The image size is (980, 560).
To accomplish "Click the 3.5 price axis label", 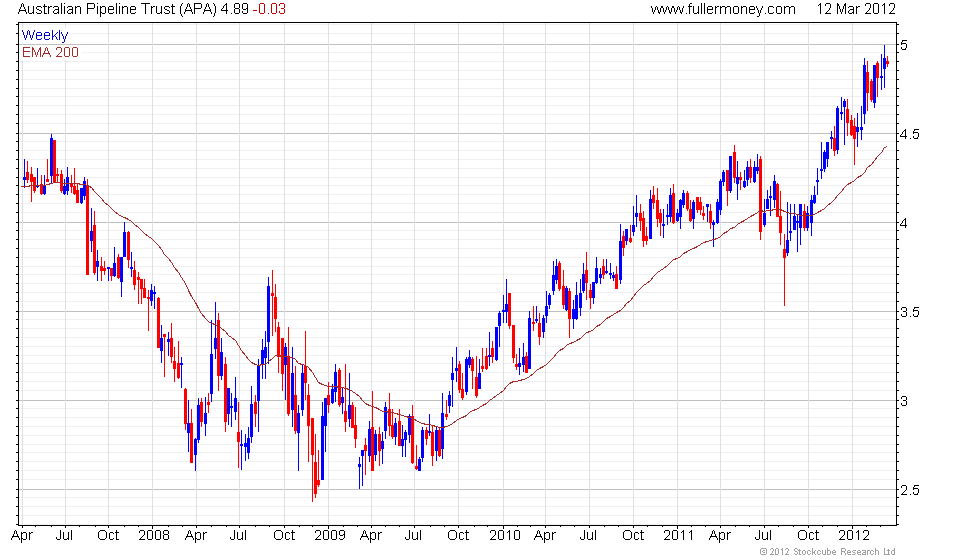I will (909, 312).
